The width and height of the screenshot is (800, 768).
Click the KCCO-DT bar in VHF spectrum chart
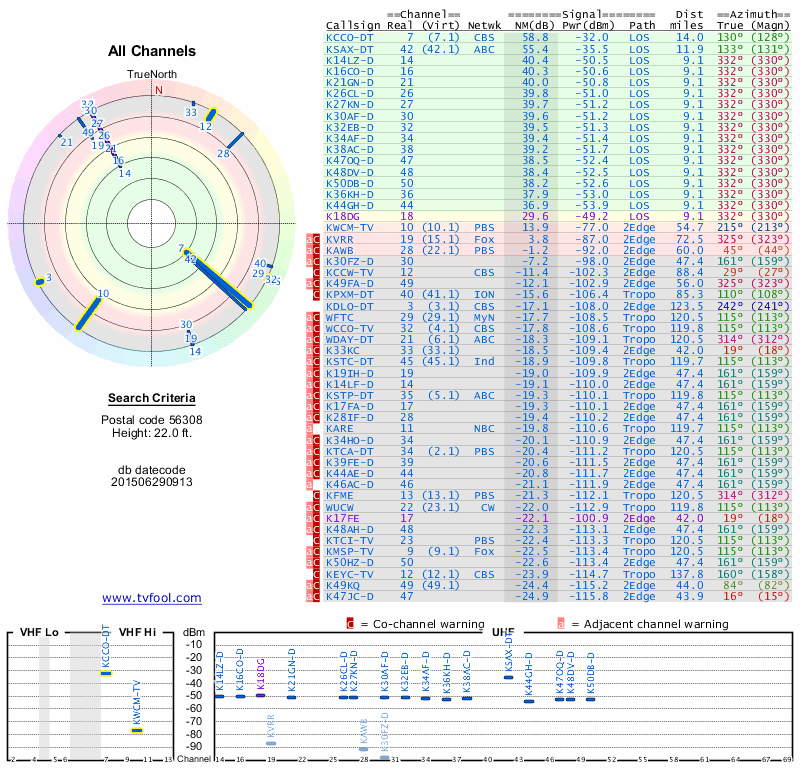point(106,673)
